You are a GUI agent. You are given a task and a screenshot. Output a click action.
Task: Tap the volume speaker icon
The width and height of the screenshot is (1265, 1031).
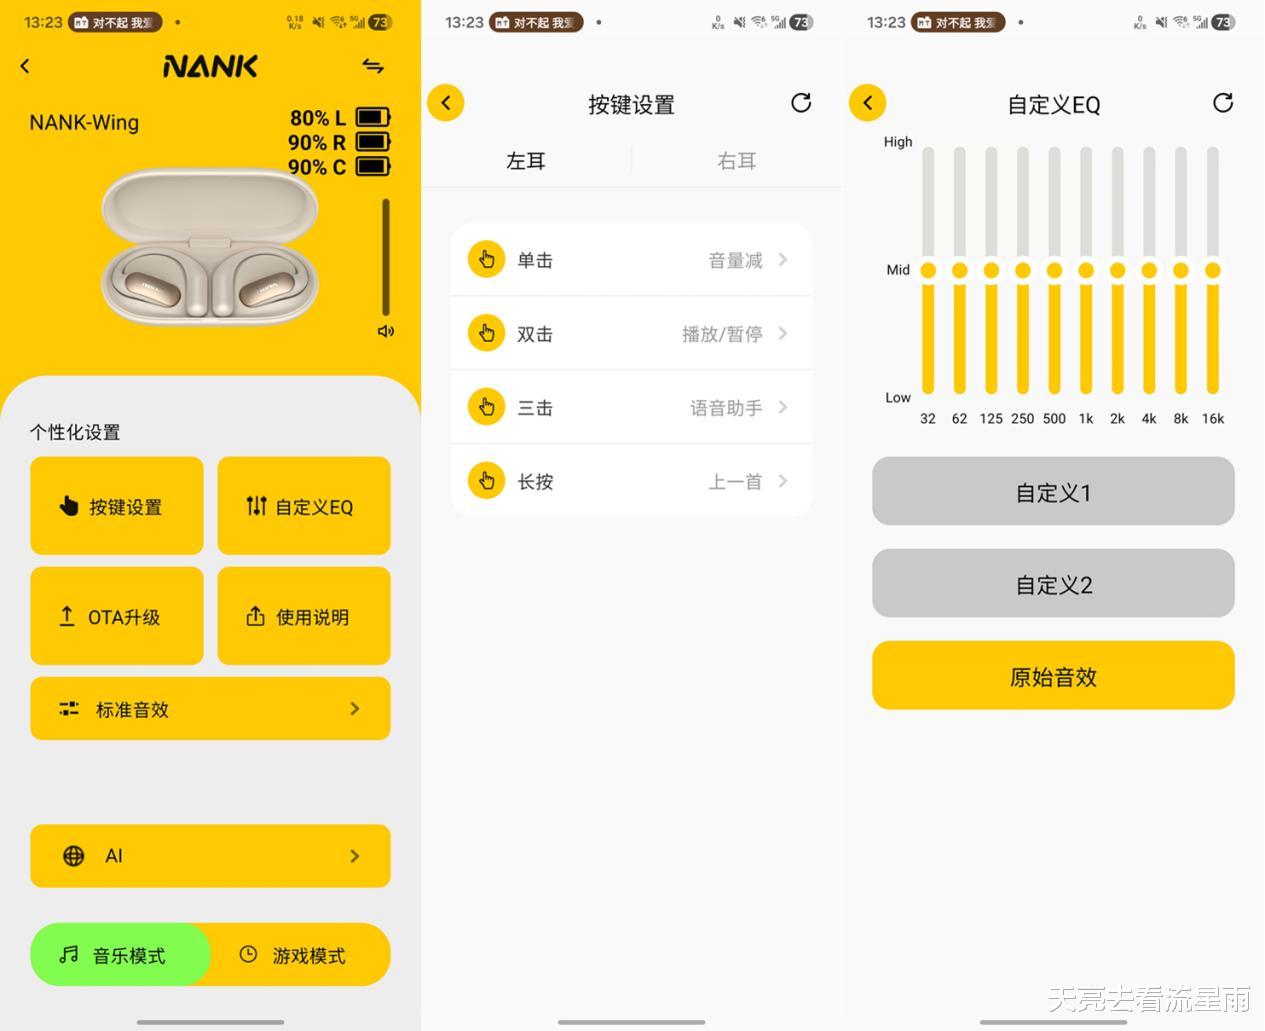[385, 331]
